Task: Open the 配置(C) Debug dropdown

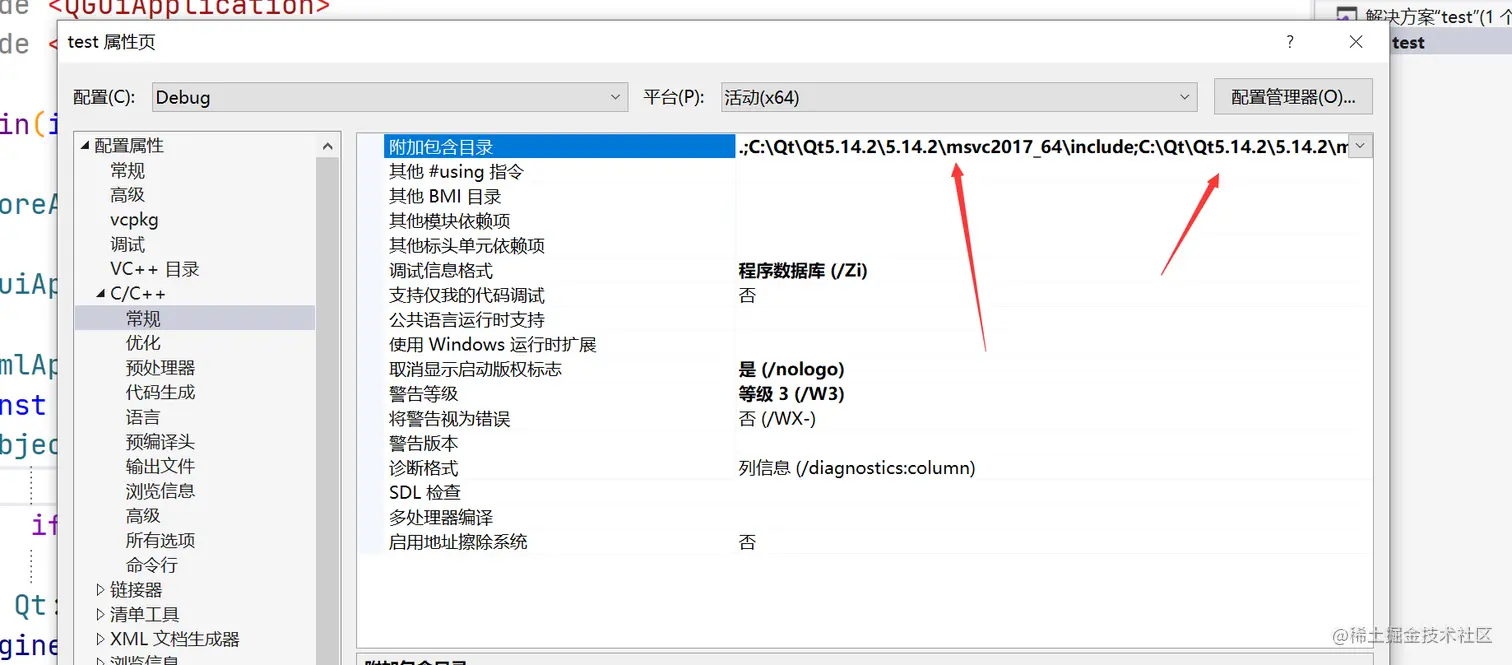Action: tap(390, 97)
